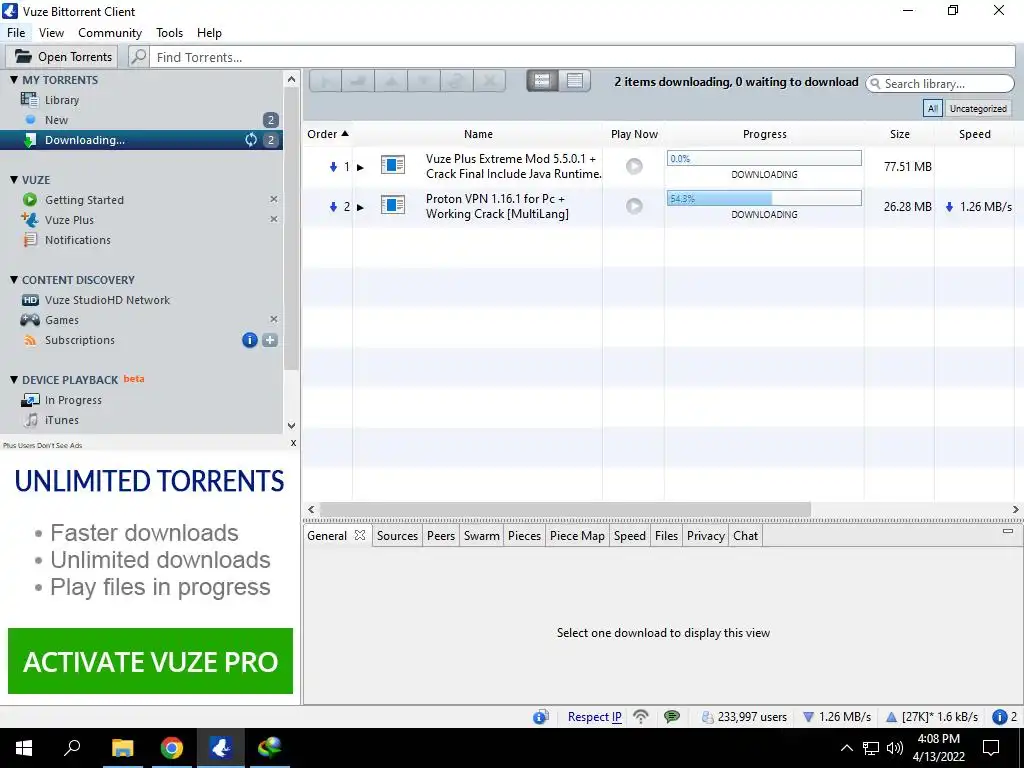Viewport: 1024px width, 768px height.
Task: Open the Community menu
Action: (110, 33)
